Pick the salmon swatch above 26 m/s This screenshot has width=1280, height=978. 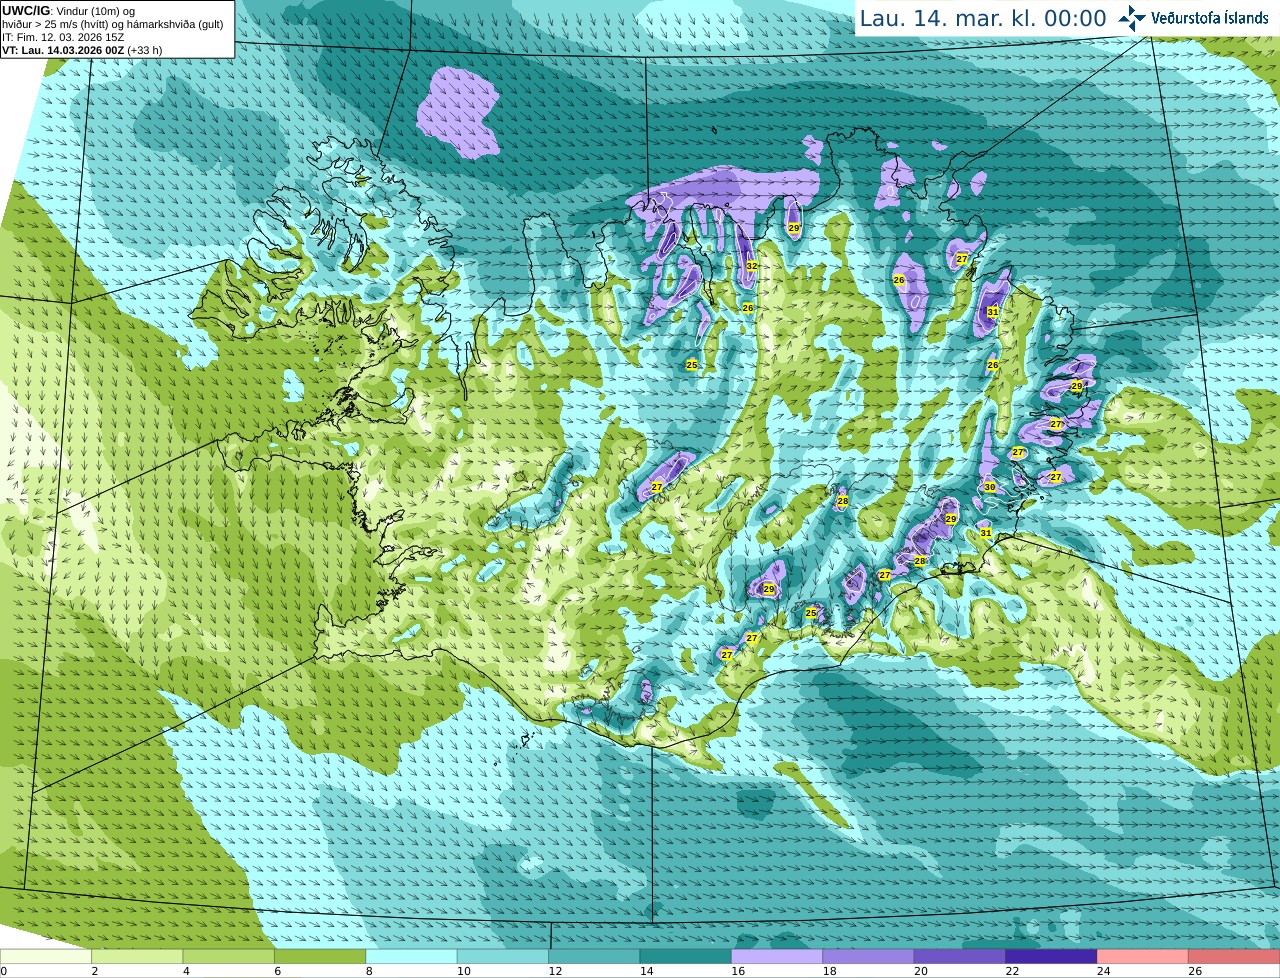click(x=1234, y=957)
